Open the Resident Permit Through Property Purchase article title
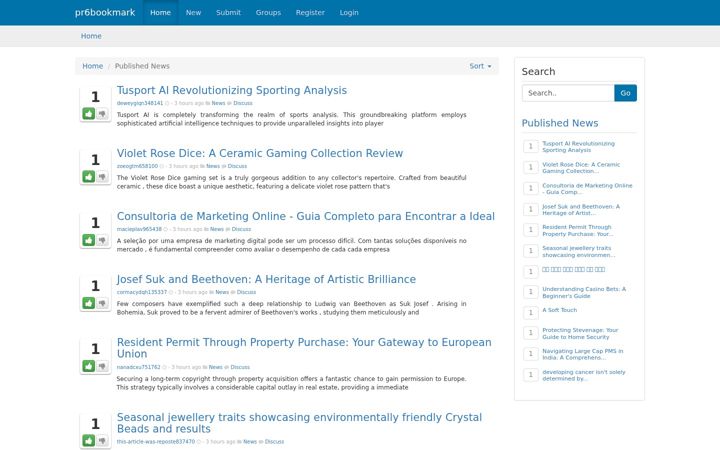720x450 pixels. [304, 348]
